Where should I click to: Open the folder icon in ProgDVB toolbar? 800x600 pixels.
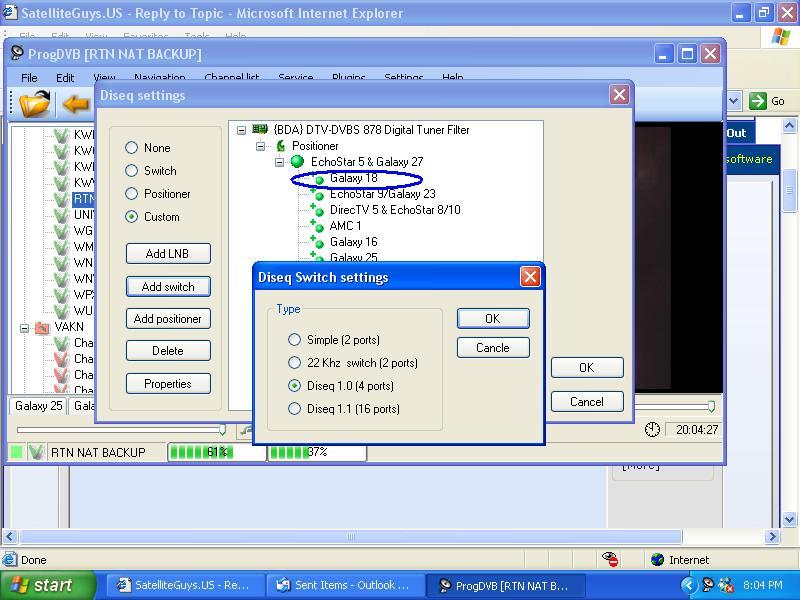click(34, 103)
